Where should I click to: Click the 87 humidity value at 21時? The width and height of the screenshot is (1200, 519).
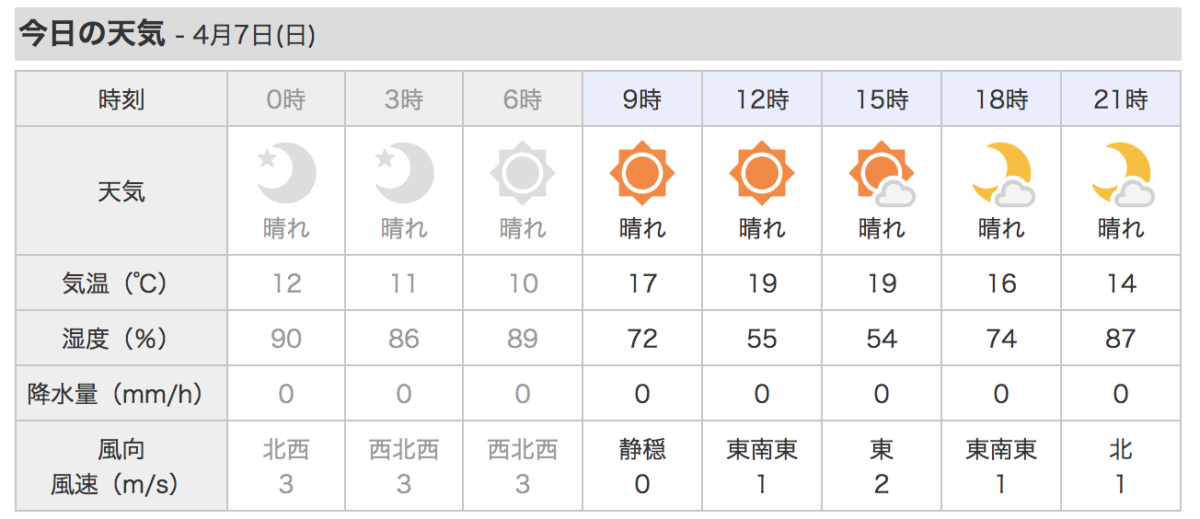tap(1121, 339)
